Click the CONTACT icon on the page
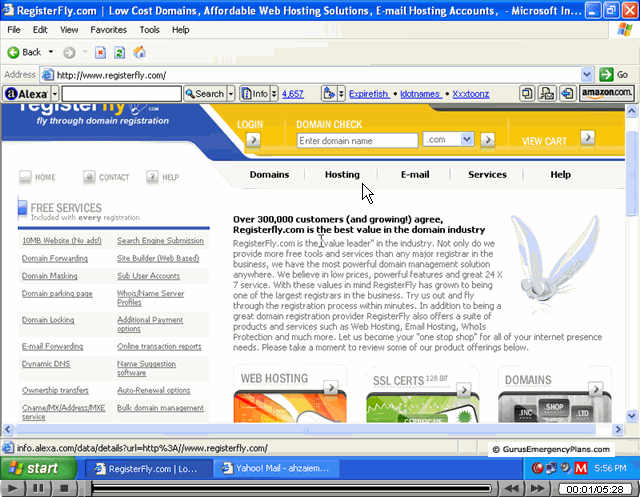 [x=89, y=177]
